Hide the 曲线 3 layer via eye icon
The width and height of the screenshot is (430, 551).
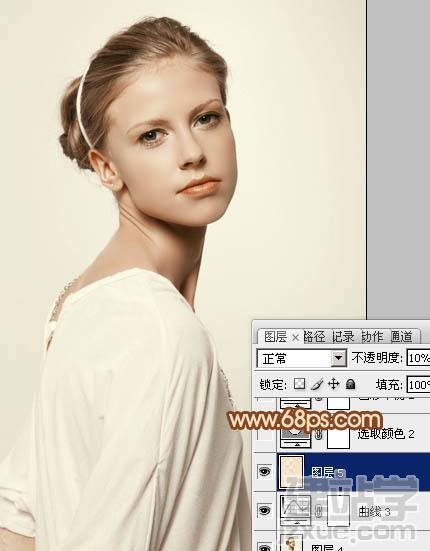point(264,510)
